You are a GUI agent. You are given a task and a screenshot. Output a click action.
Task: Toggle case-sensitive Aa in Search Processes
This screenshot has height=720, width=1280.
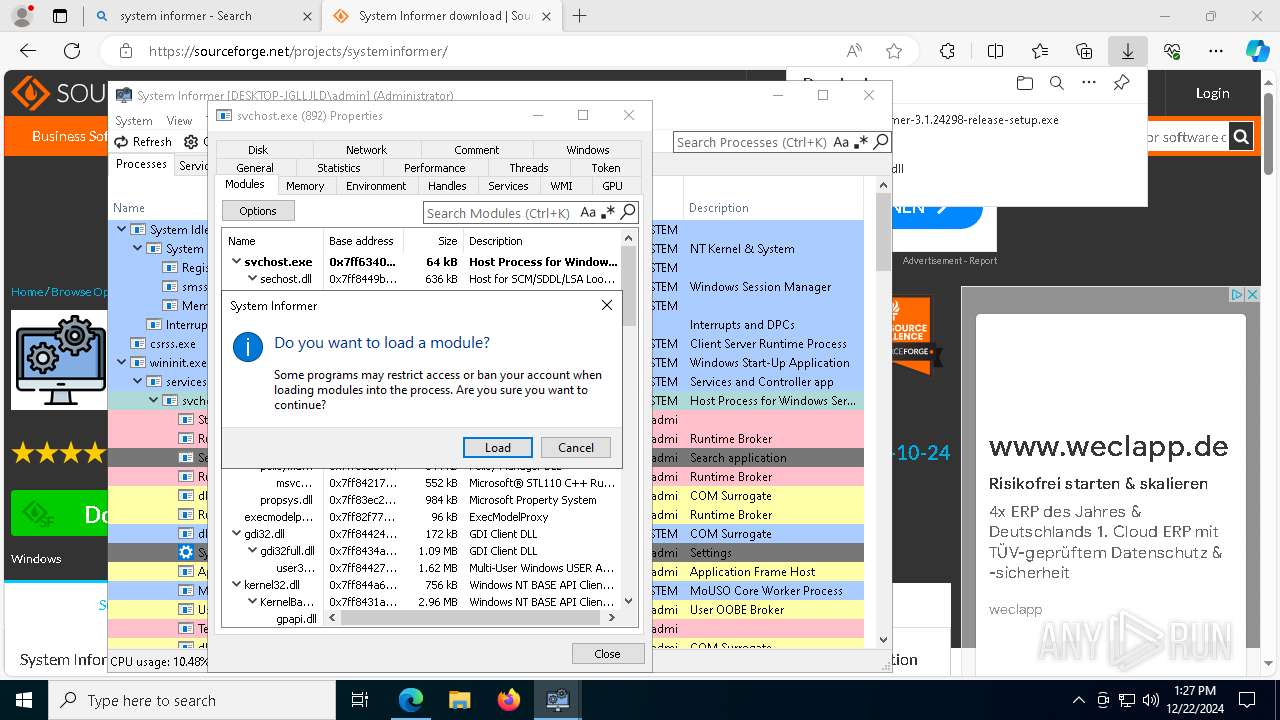(x=841, y=142)
